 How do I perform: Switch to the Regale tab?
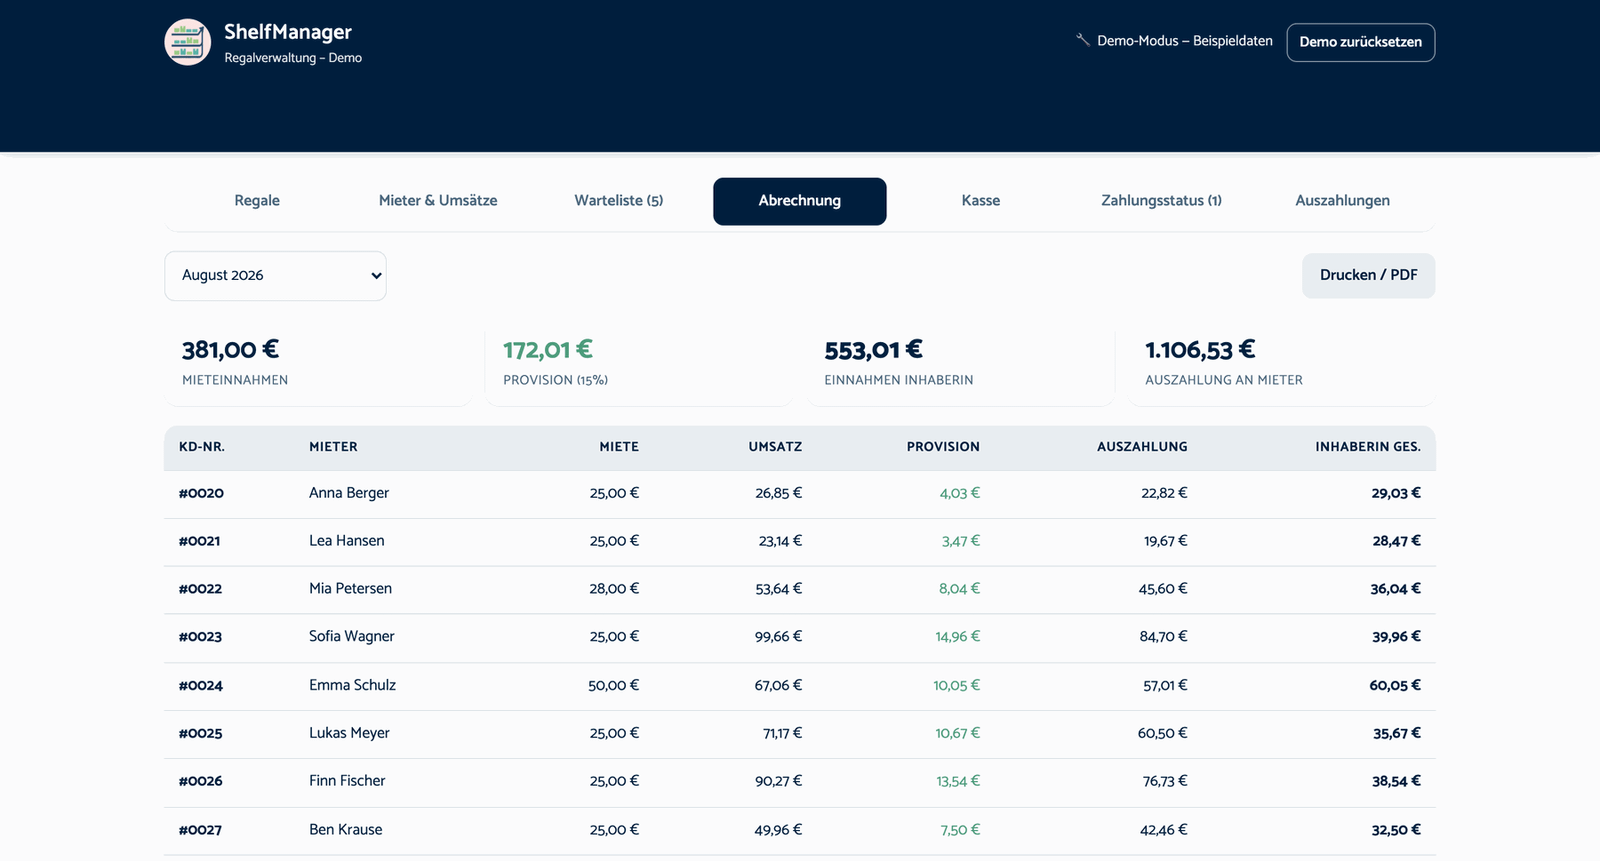(257, 201)
